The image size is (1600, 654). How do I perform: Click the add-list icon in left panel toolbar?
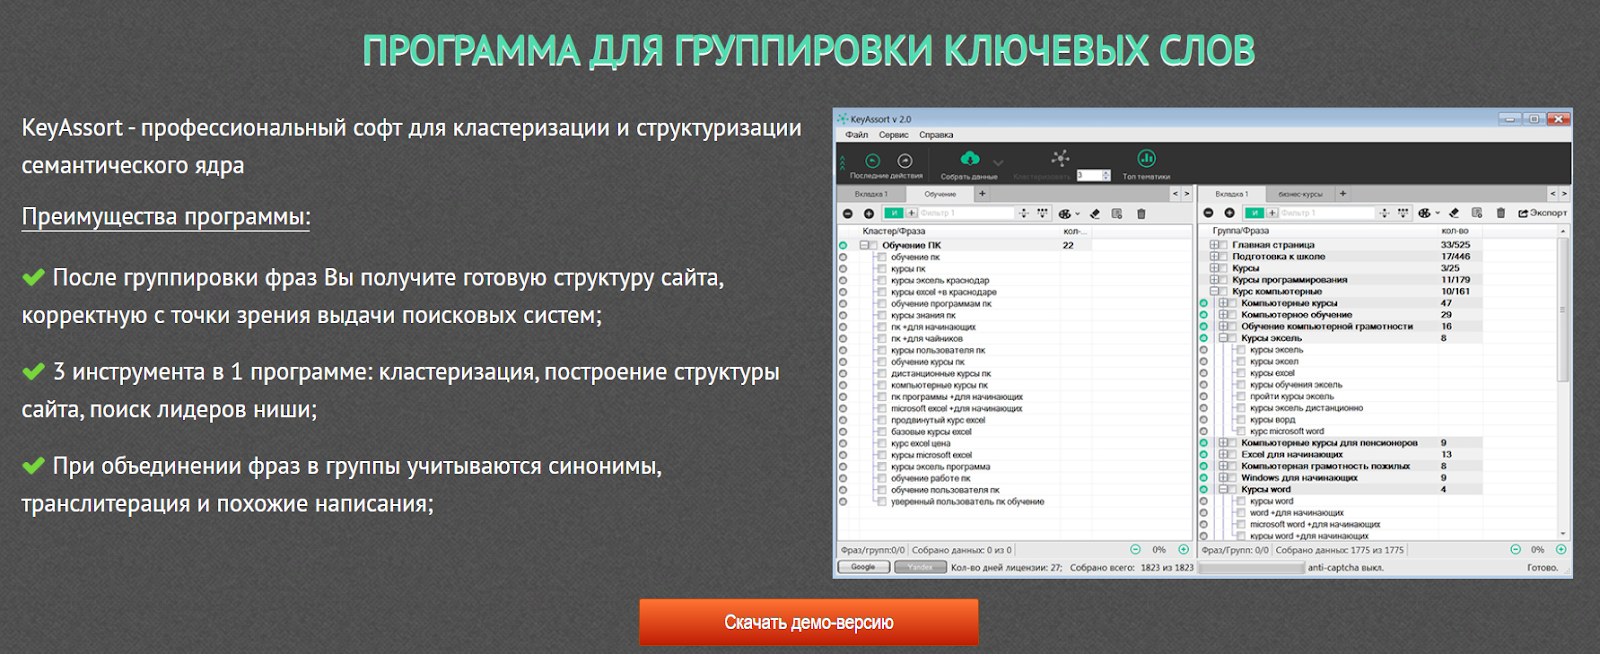click(x=1117, y=214)
